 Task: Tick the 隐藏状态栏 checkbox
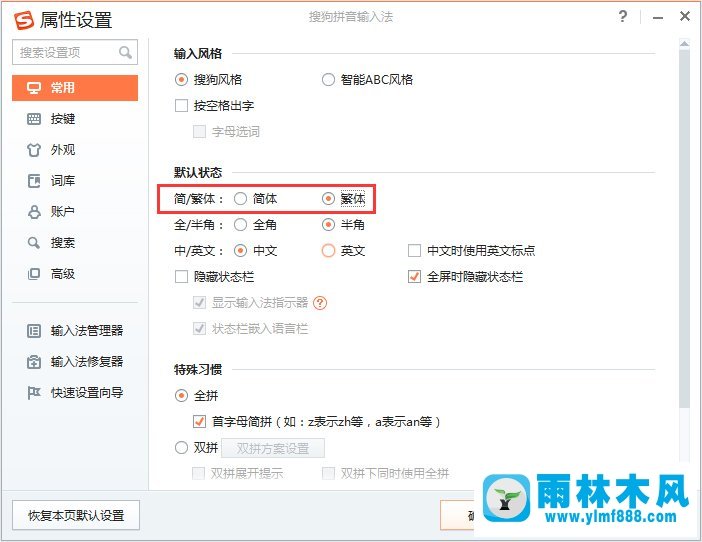point(181,277)
